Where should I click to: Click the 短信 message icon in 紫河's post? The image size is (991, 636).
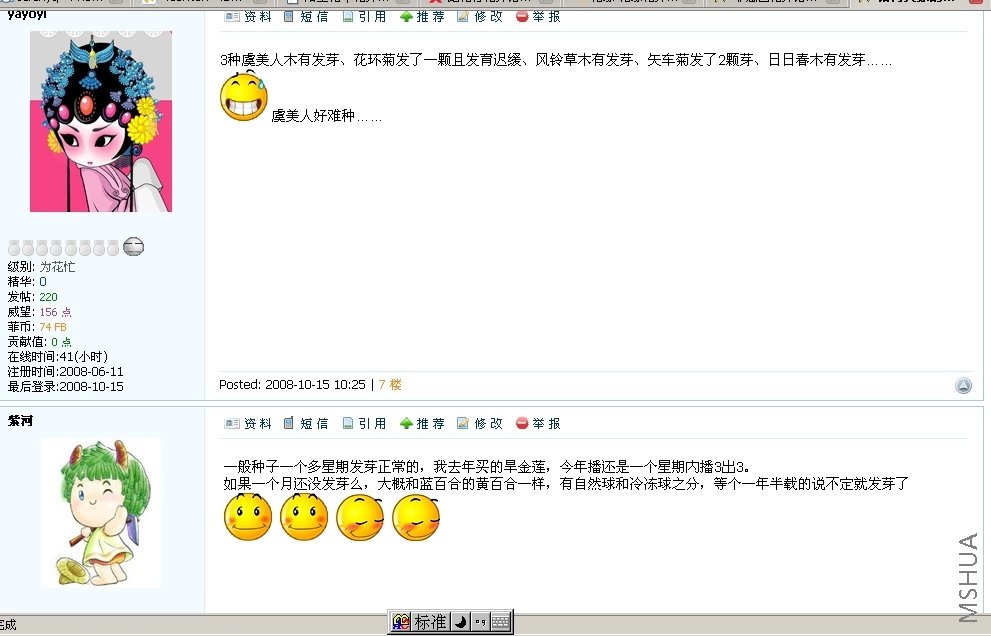(x=289, y=424)
